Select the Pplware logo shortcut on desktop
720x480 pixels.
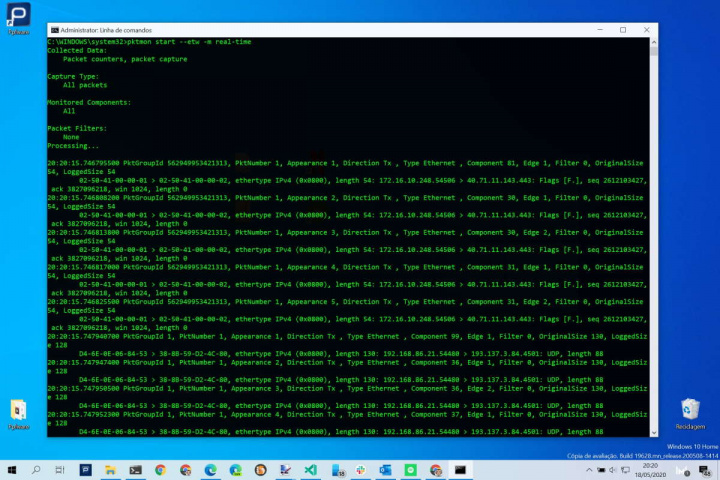pyautogui.click(x=18, y=17)
